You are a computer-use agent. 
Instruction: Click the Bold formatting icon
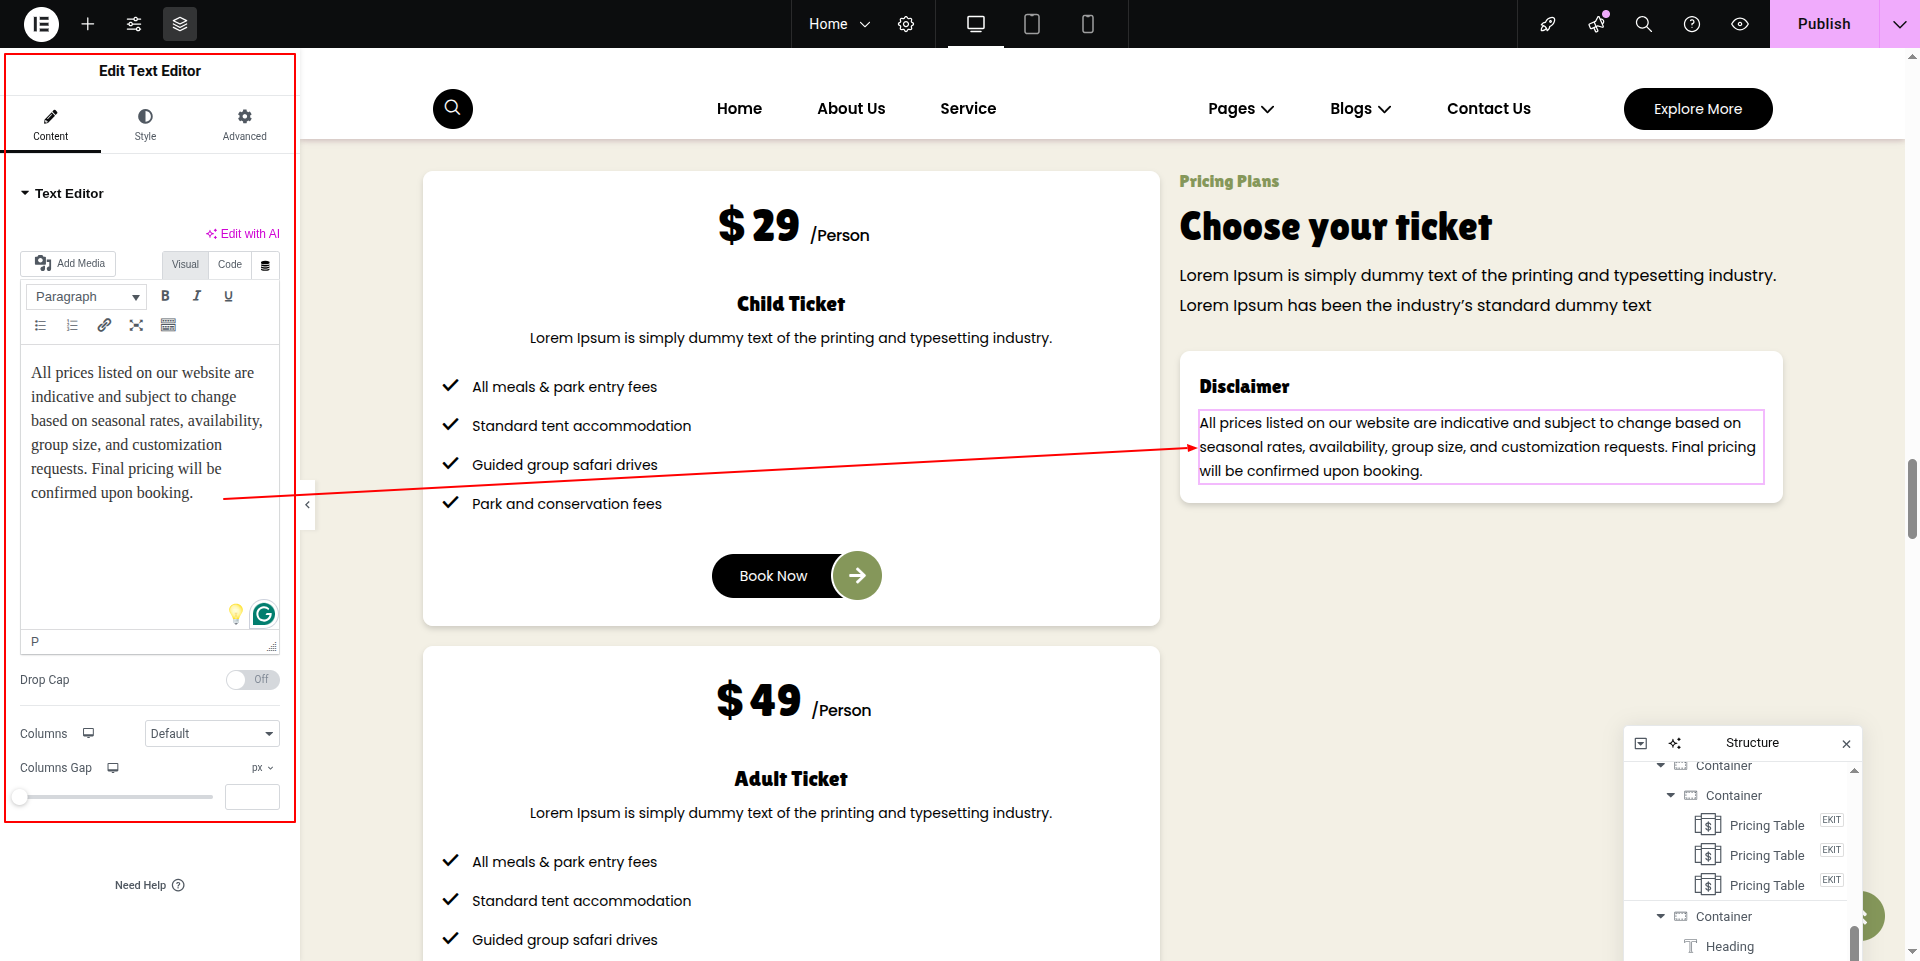pyautogui.click(x=165, y=296)
